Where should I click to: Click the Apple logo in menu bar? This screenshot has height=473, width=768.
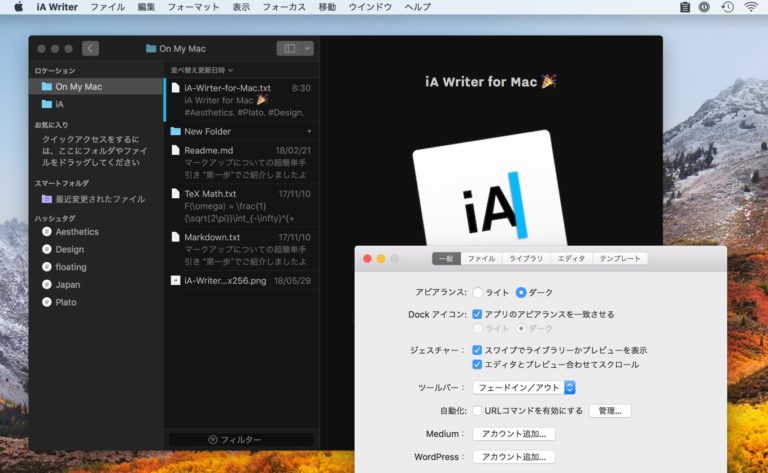pyautogui.click(x=18, y=7)
